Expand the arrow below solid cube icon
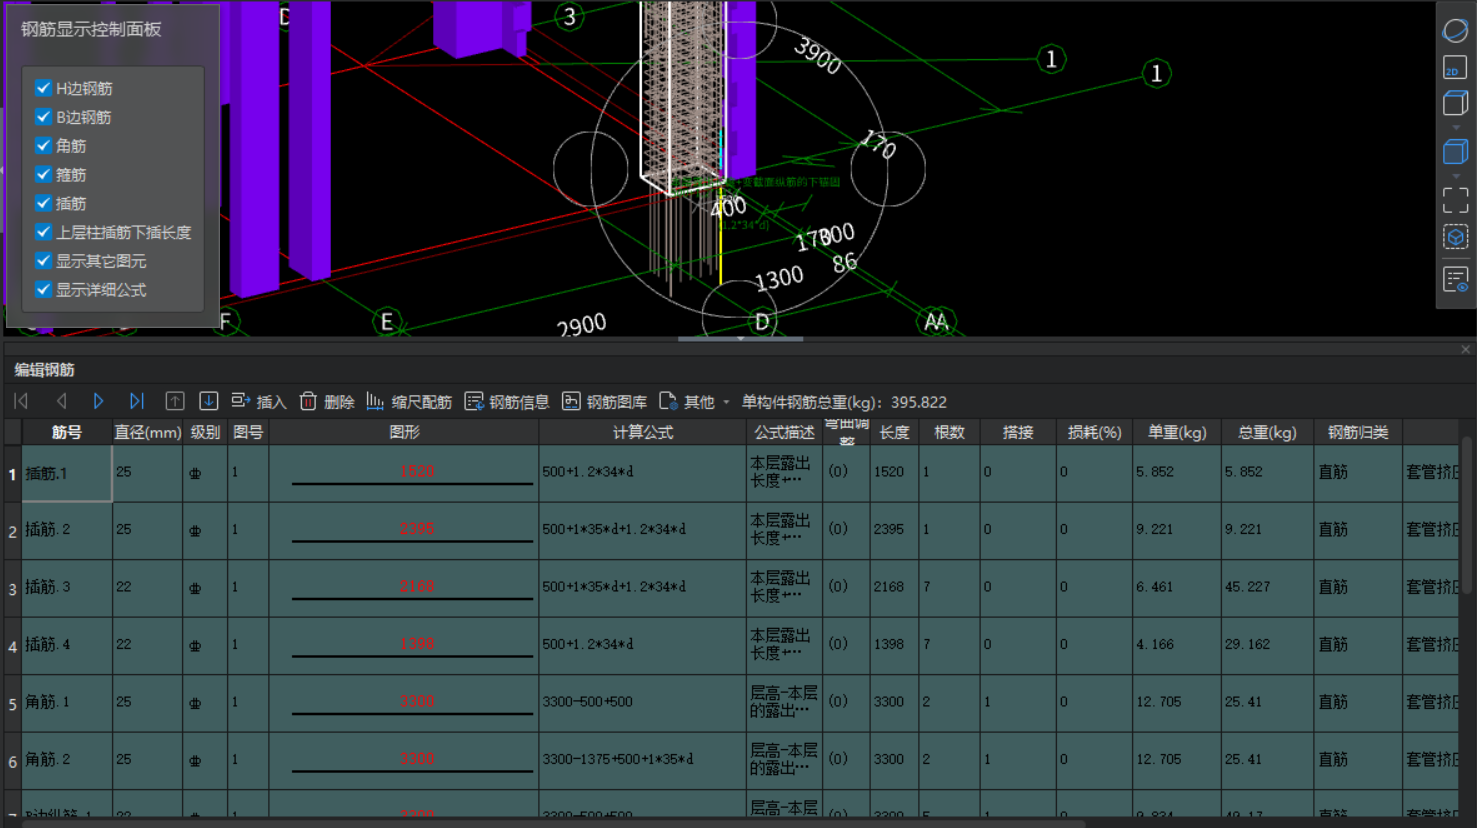1477x828 pixels. (1456, 176)
